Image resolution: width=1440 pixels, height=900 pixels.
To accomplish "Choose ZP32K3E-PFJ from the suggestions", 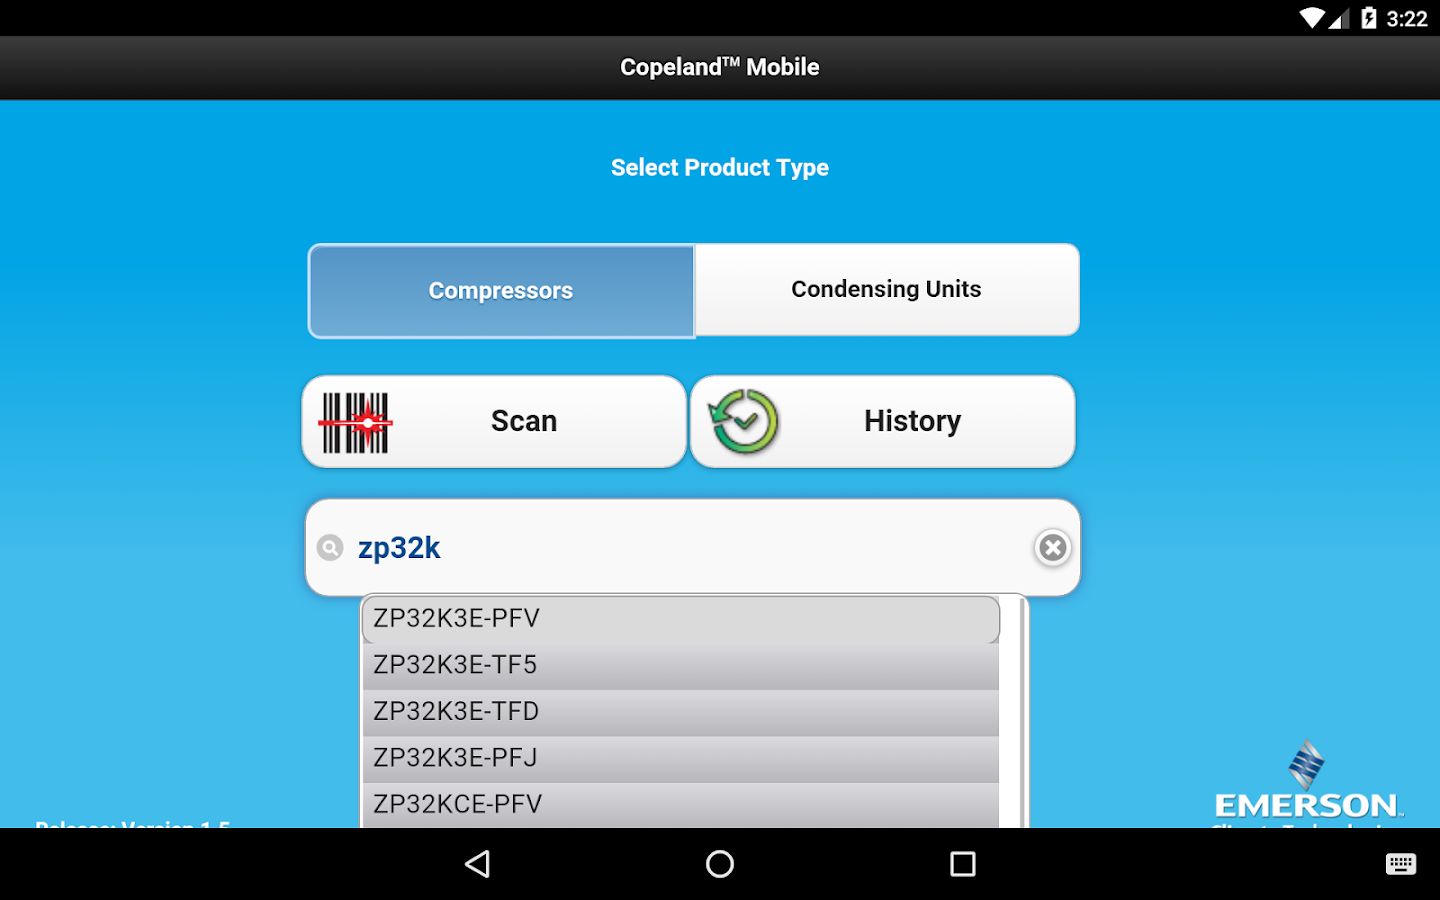I will click(680, 759).
